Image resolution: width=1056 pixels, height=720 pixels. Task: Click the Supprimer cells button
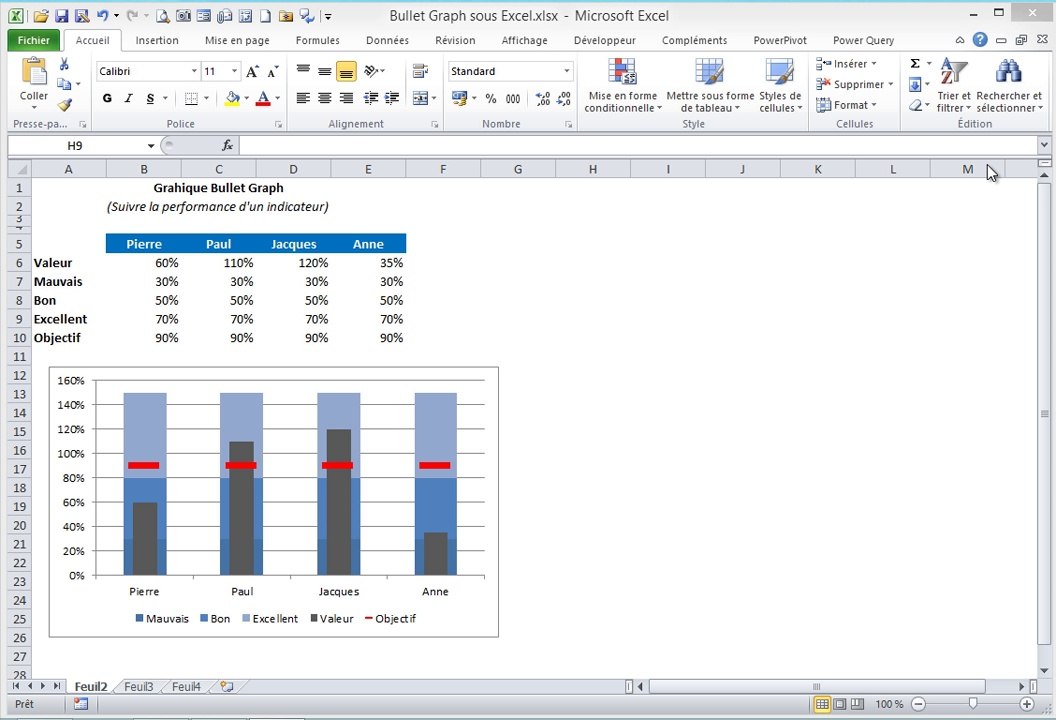(855, 84)
